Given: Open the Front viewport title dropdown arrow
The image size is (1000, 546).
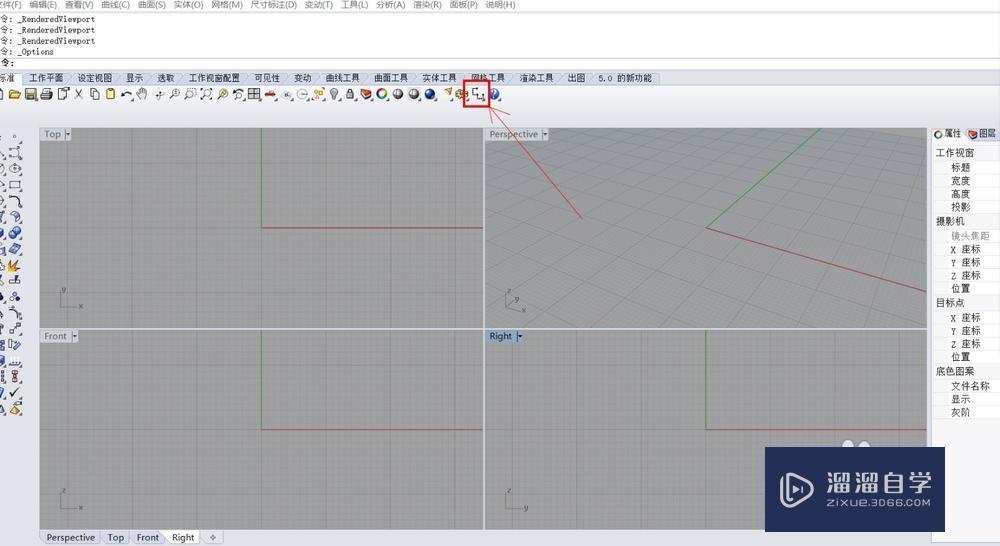Looking at the screenshot, I should [x=75, y=336].
